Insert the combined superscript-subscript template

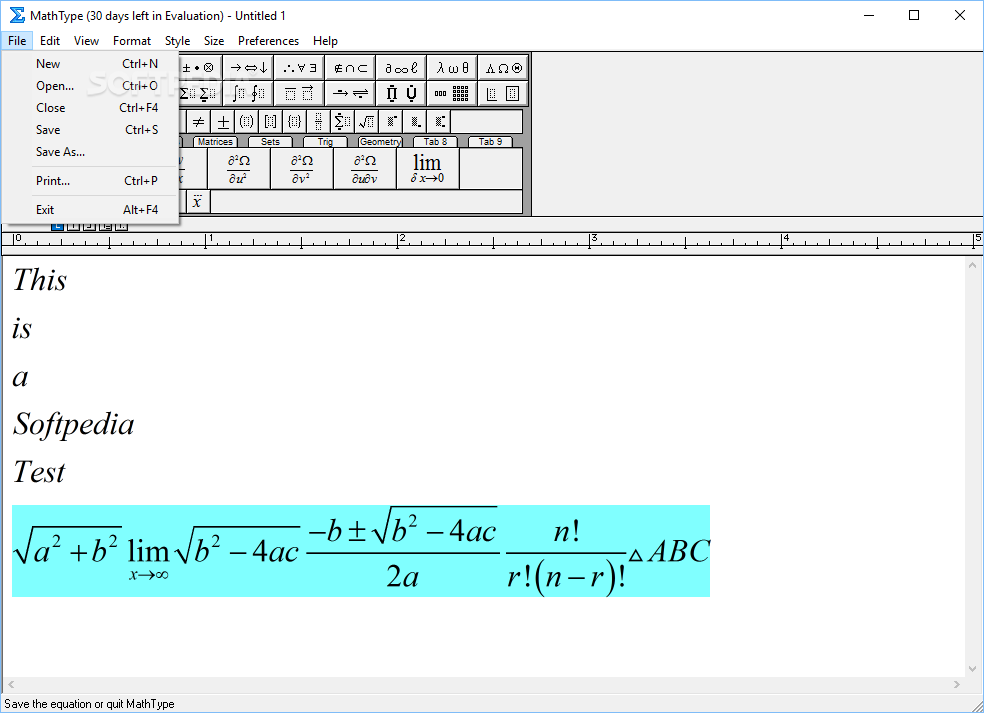439,122
